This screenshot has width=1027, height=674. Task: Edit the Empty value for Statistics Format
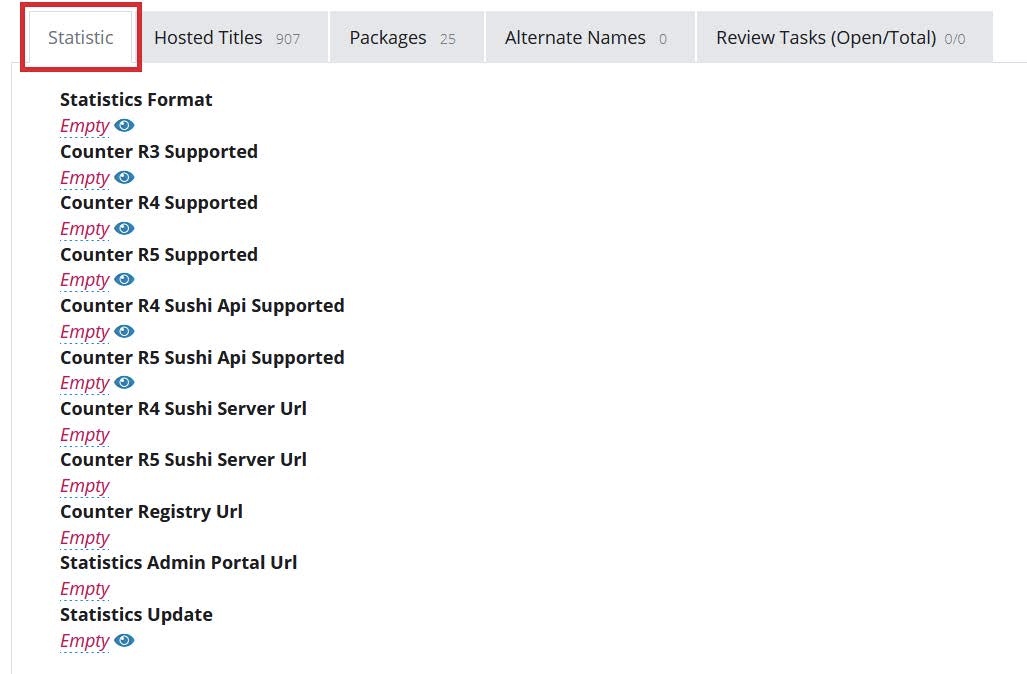point(84,126)
